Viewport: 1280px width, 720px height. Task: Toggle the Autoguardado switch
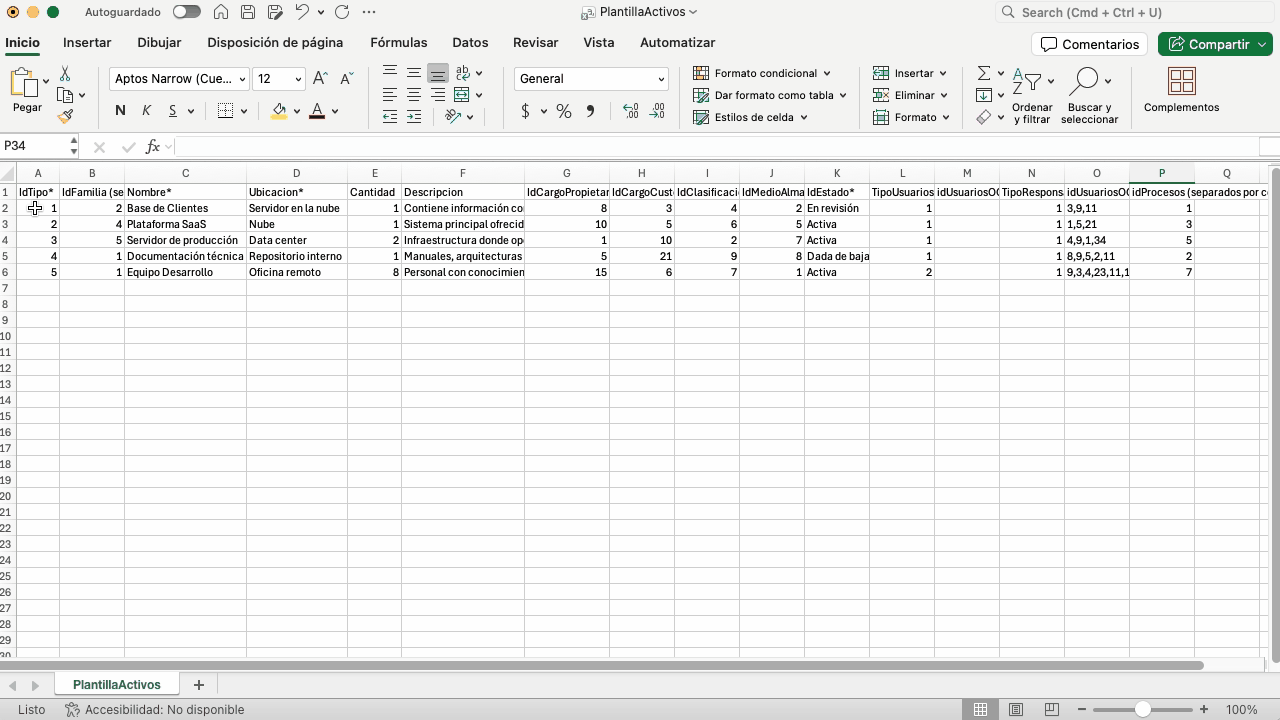click(186, 12)
